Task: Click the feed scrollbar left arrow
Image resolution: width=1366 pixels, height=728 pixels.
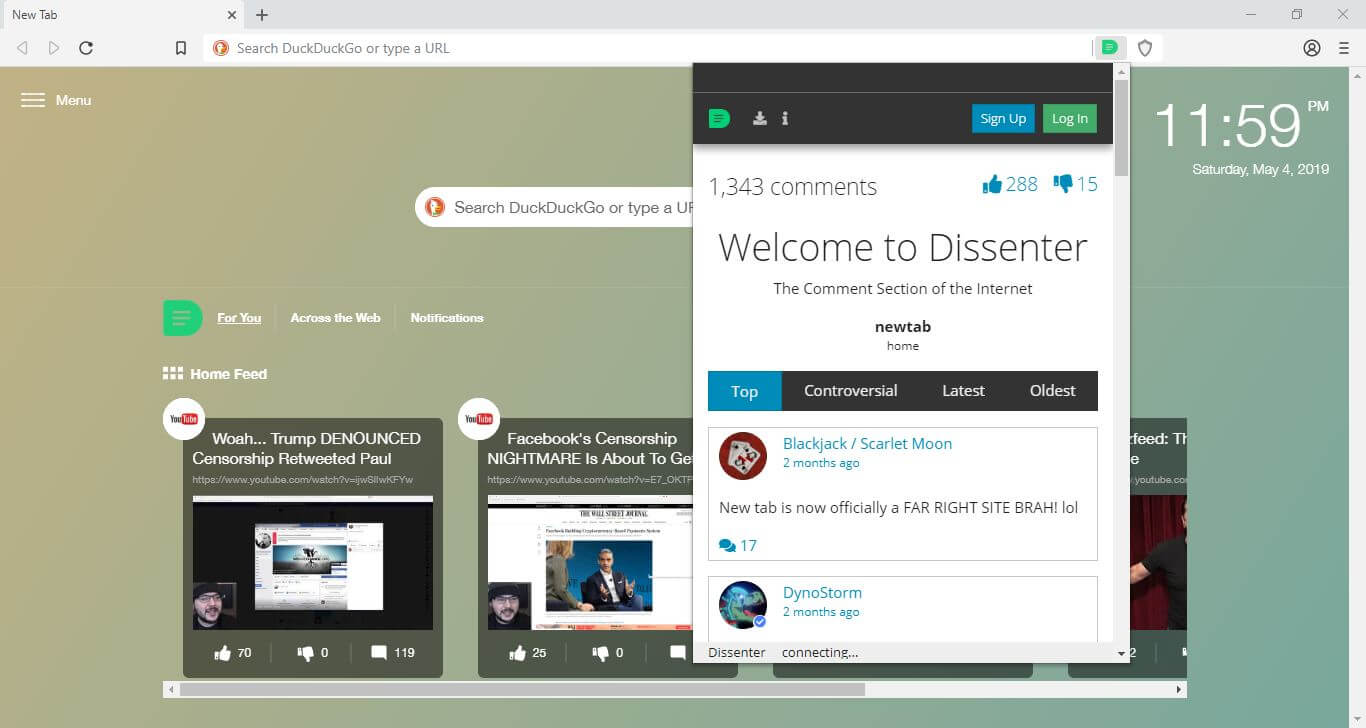Action: coord(171,690)
